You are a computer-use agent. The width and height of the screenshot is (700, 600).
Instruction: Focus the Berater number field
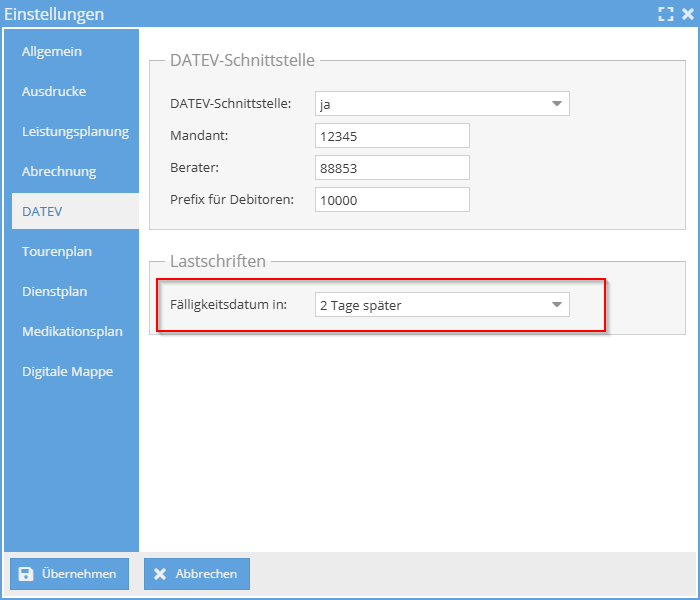click(392, 168)
